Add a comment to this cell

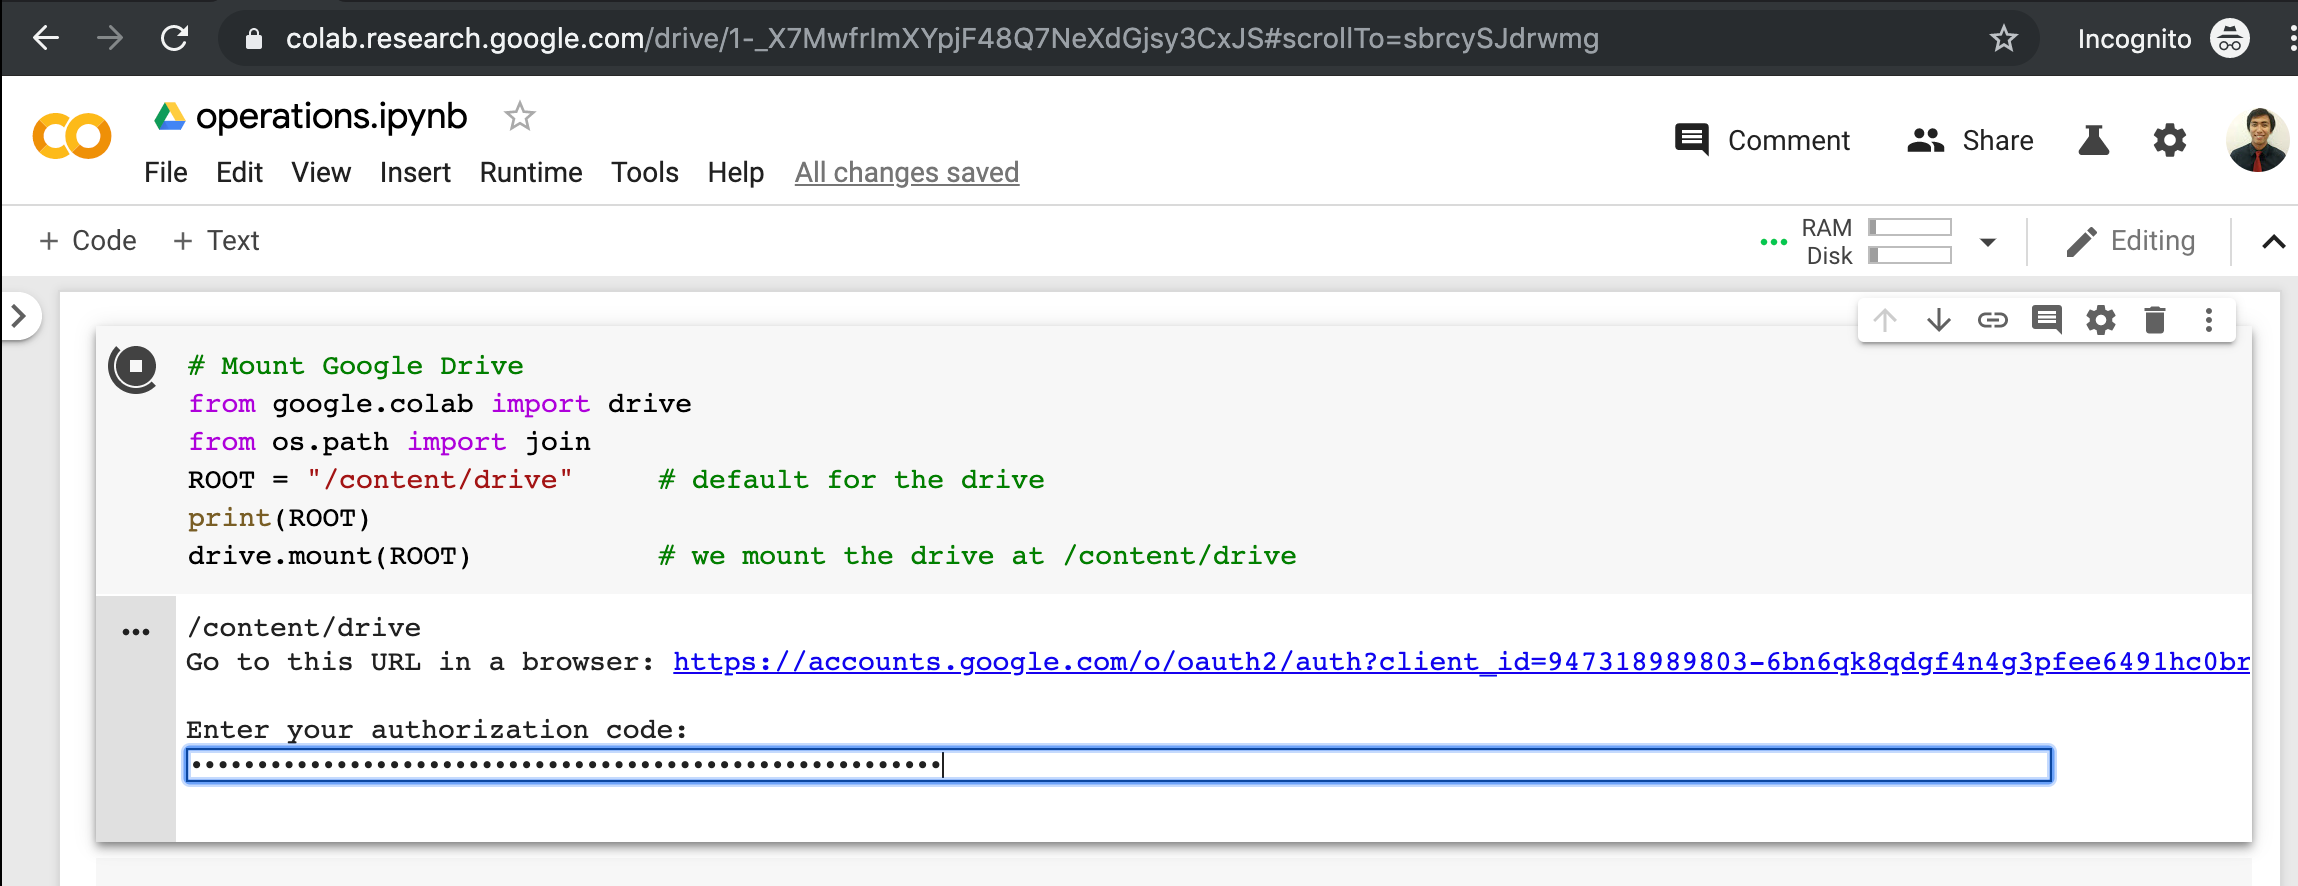point(2047,320)
